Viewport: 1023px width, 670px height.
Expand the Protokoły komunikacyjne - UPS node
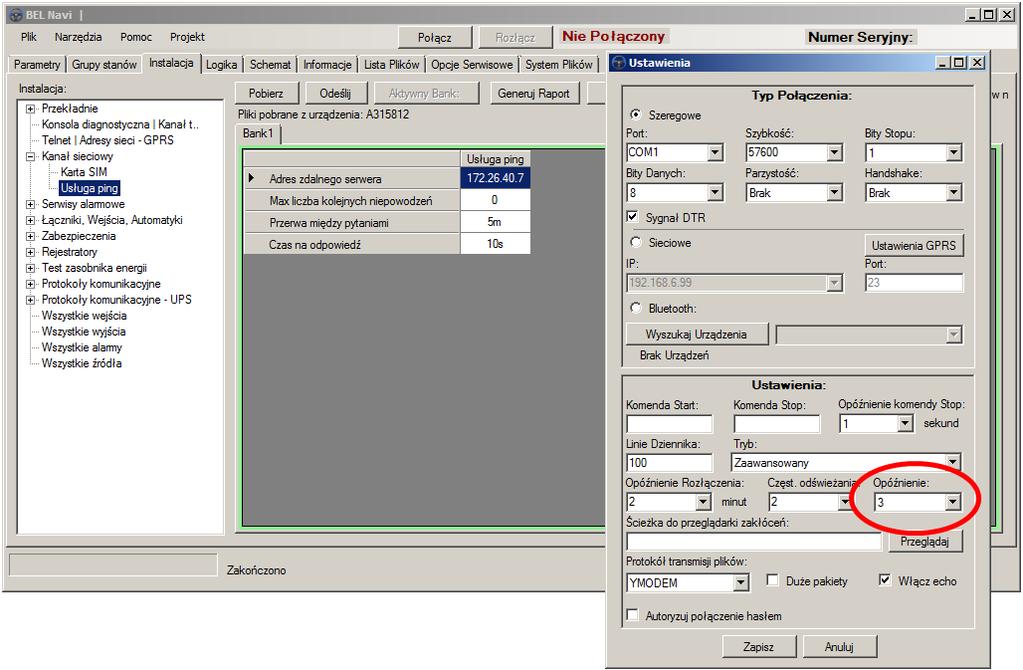[30, 300]
